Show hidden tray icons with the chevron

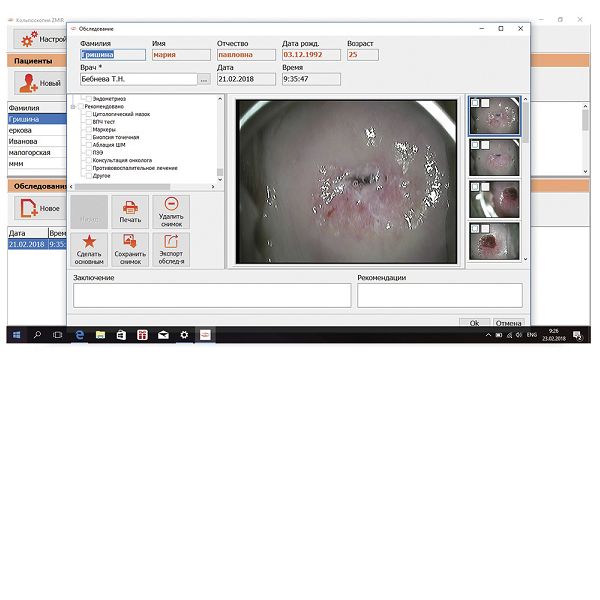[x=488, y=335]
